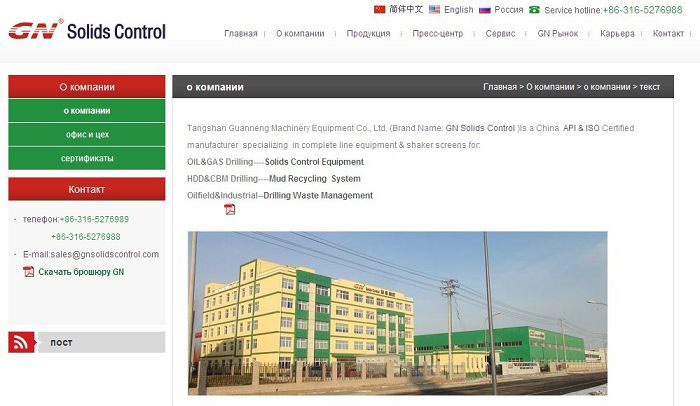Click the PDF icon beside brochure download
700x406 pixels.
[x=28, y=272]
